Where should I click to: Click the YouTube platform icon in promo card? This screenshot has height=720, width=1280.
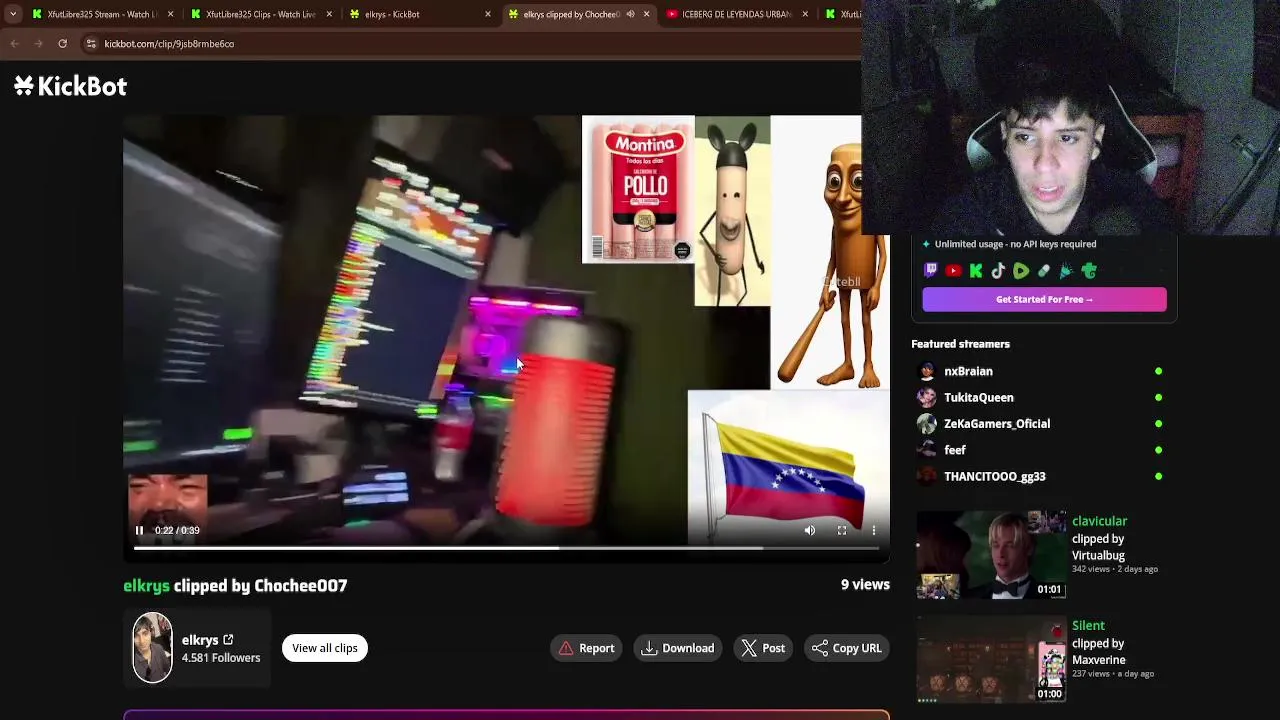tap(953, 271)
